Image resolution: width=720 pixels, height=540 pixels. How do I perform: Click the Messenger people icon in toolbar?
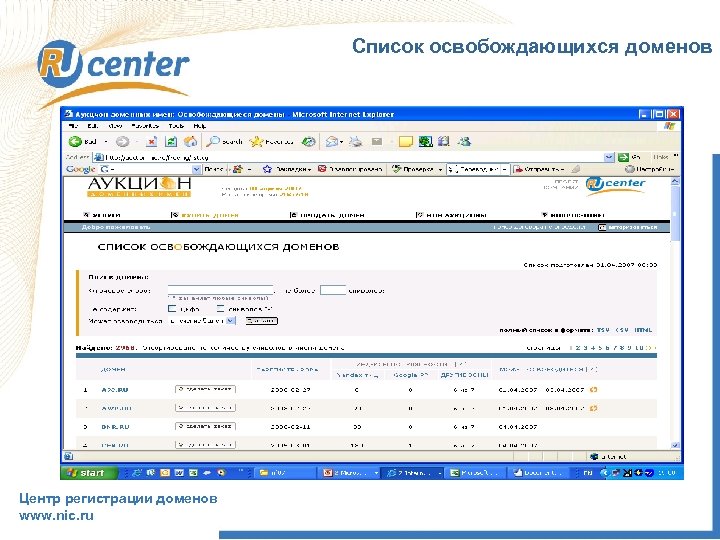coord(464,141)
